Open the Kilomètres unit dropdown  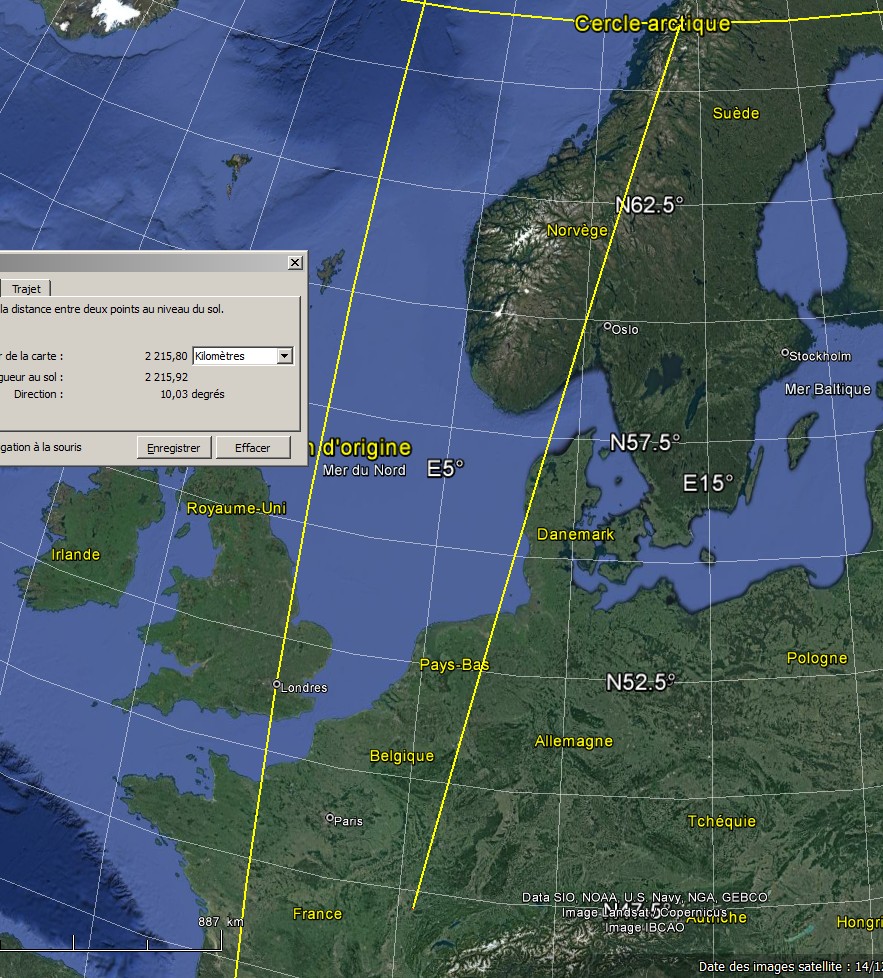click(285, 356)
